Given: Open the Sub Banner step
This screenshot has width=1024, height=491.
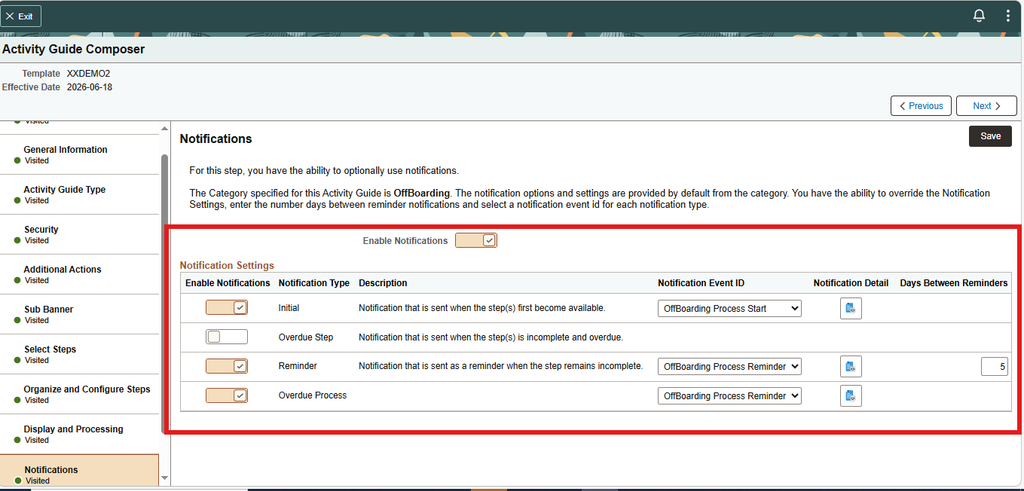Looking at the screenshot, I should [79, 314].
